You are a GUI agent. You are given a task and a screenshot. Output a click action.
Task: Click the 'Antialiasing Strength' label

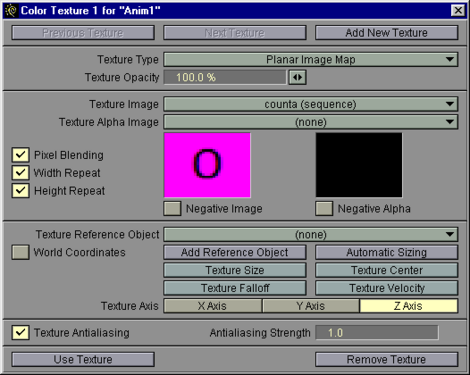point(260,333)
